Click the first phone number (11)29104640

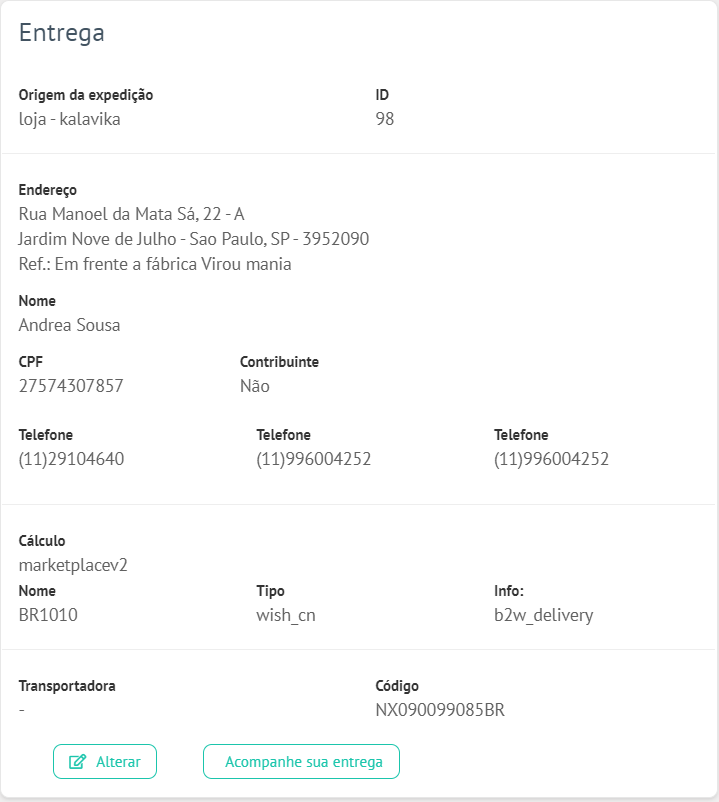(72, 459)
